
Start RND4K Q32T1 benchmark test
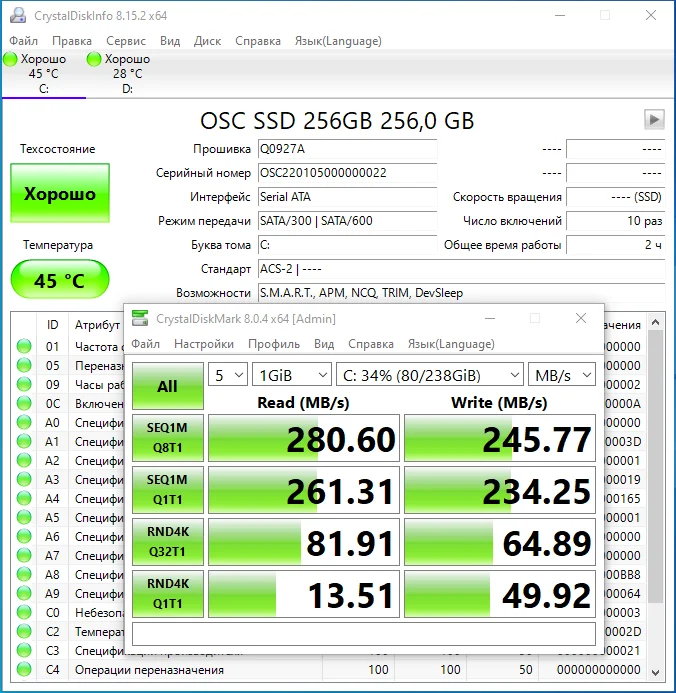[168, 542]
